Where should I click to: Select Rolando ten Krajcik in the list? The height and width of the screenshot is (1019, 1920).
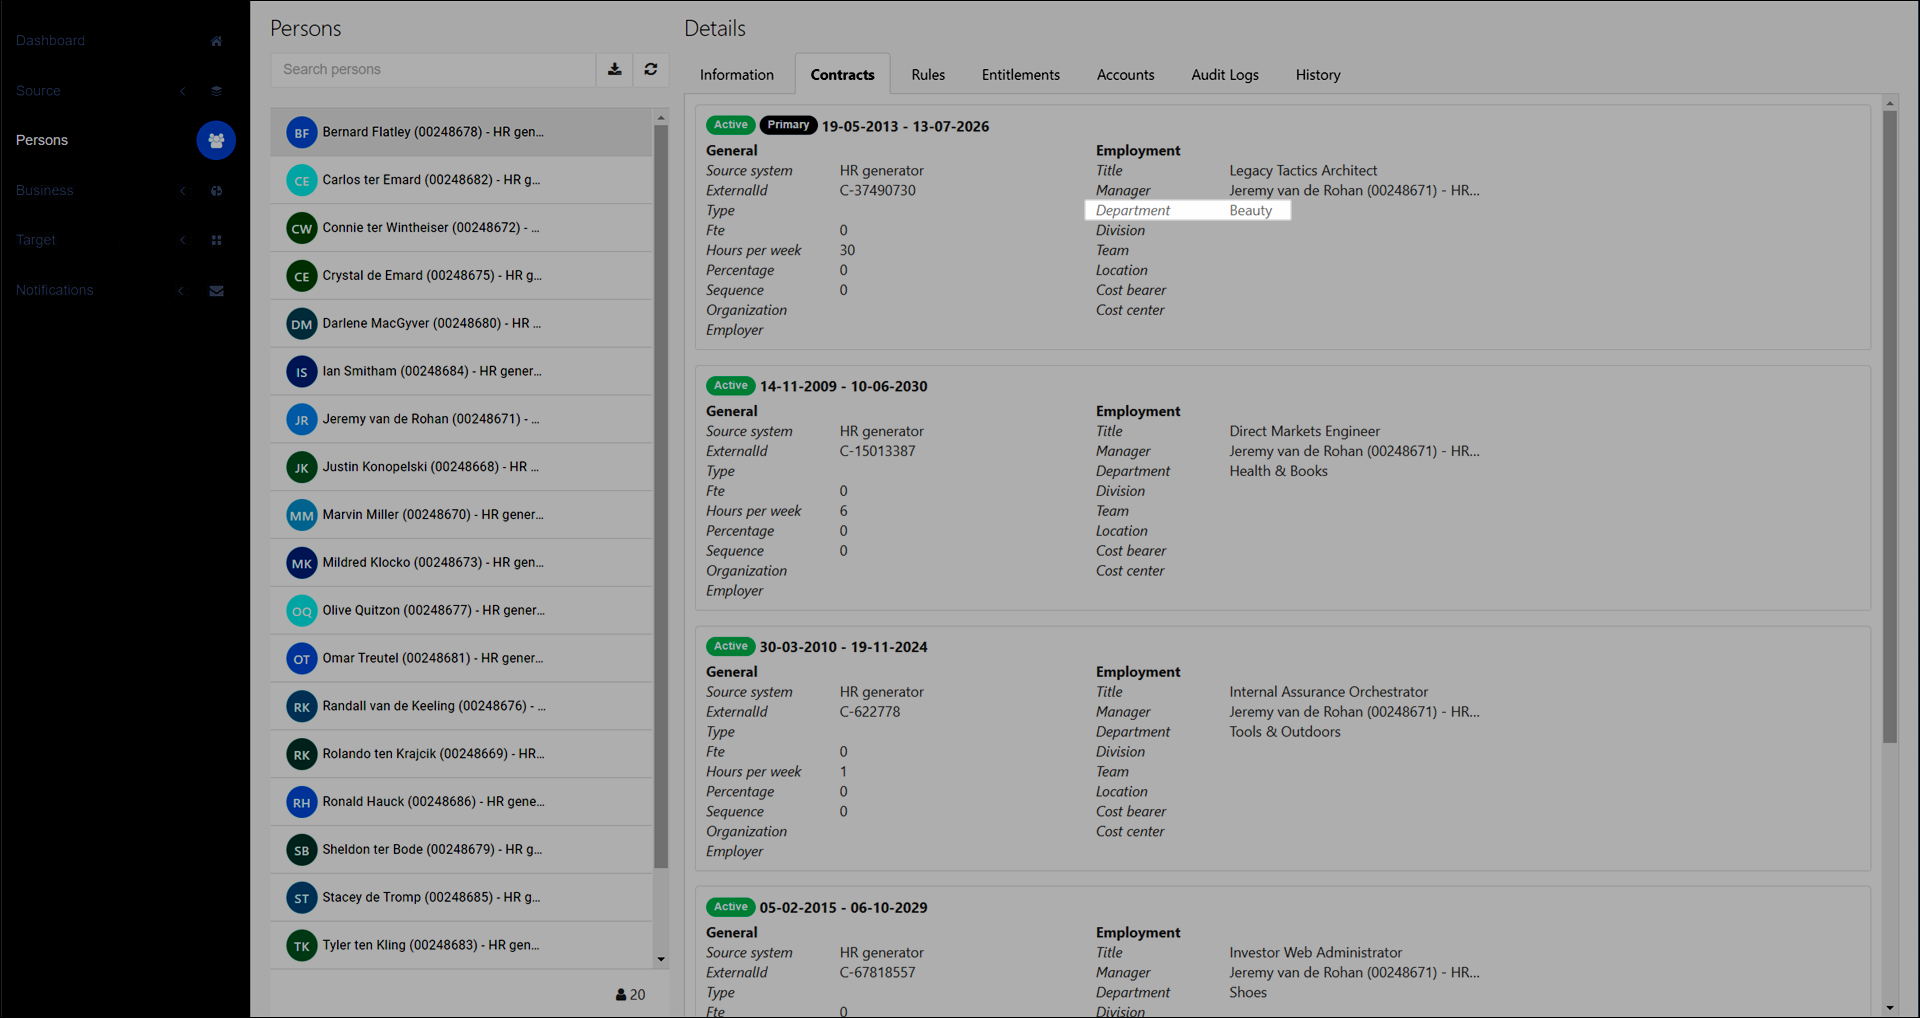pyautogui.click(x=461, y=754)
